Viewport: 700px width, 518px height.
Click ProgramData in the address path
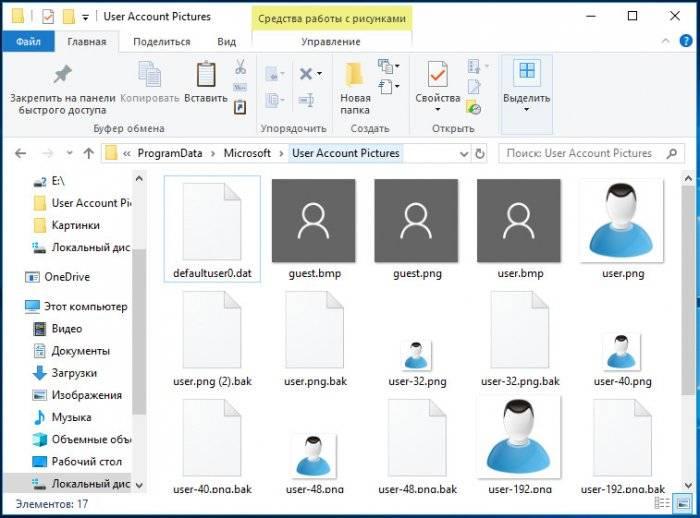(x=170, y=153)
